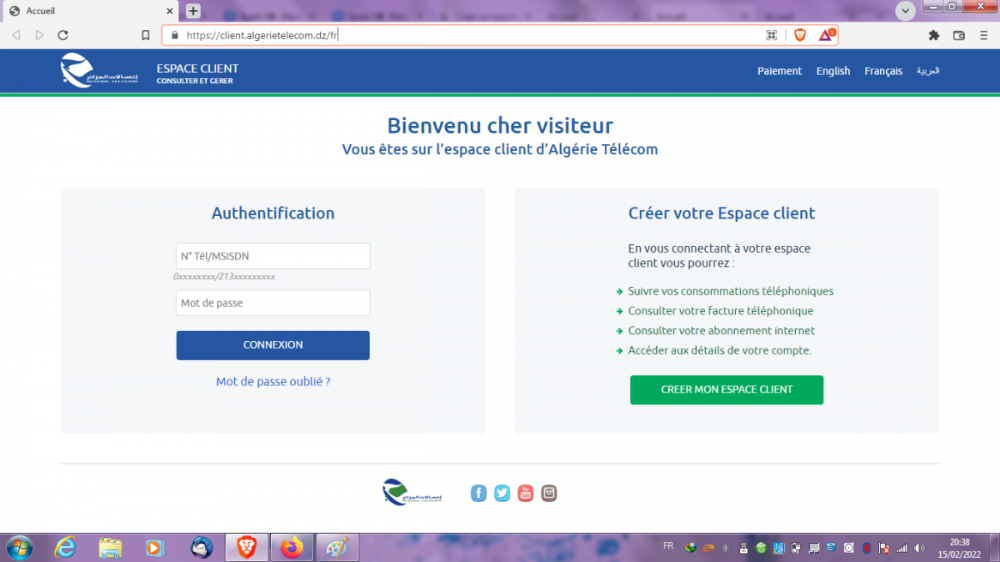Image resolution: width=1000 pixels, height=562 pixels.
Task: Switch site language to Arabic
Action: coord(928,71)
